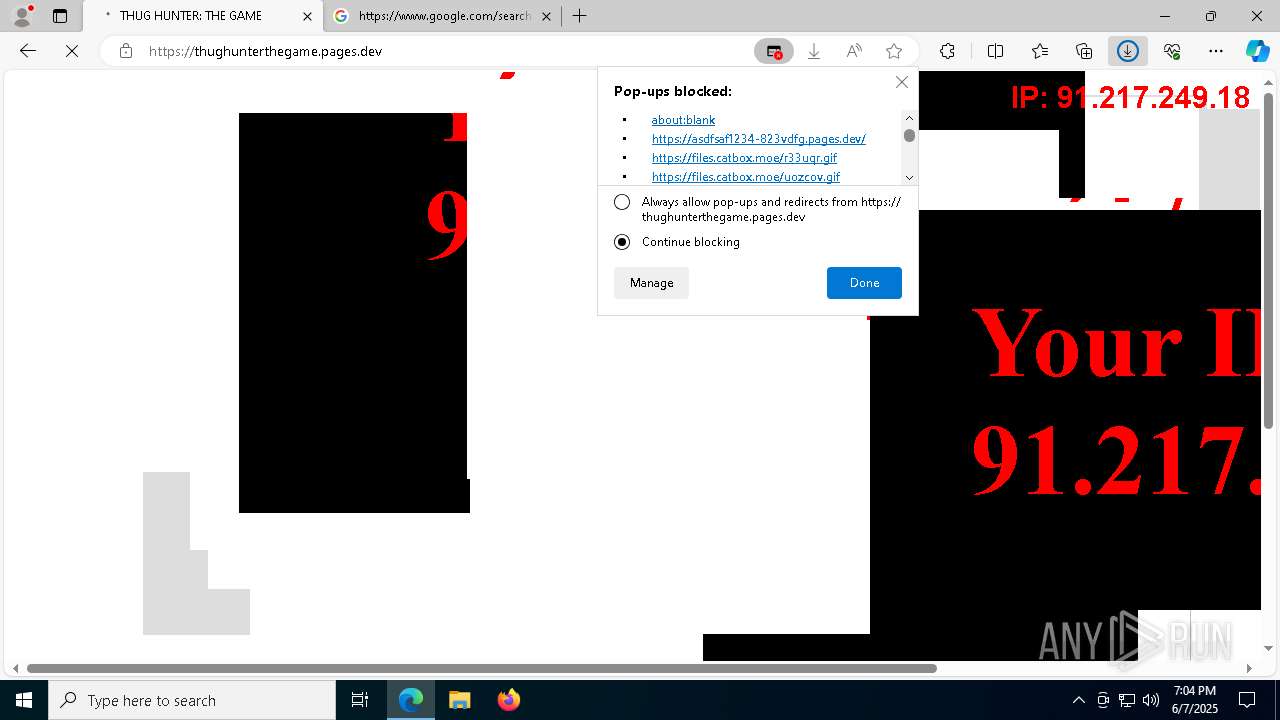Image resolution: width=1280 pixels, height=720 pixels.
Task: Go back using the back arrow
Action: (x=28, y=51)
